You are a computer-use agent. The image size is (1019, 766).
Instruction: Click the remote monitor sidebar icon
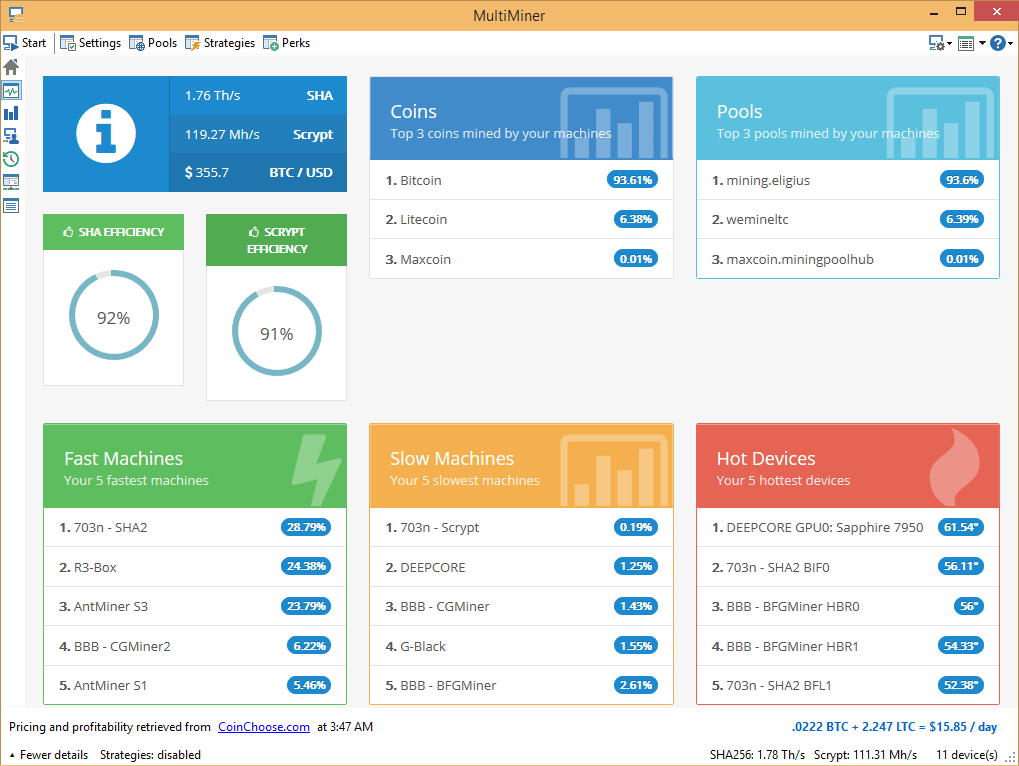[11, 182]
